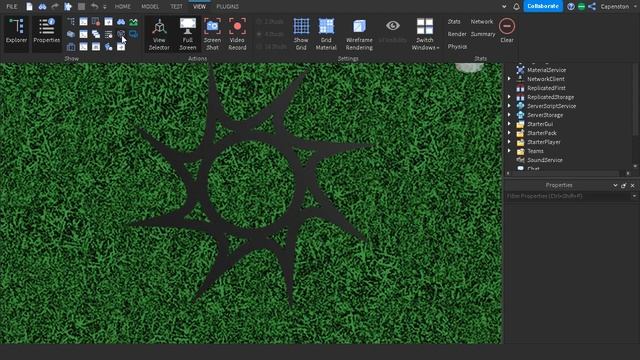640x360 pixels.
Task: Open notifications bell
Action: coord(516,7)
